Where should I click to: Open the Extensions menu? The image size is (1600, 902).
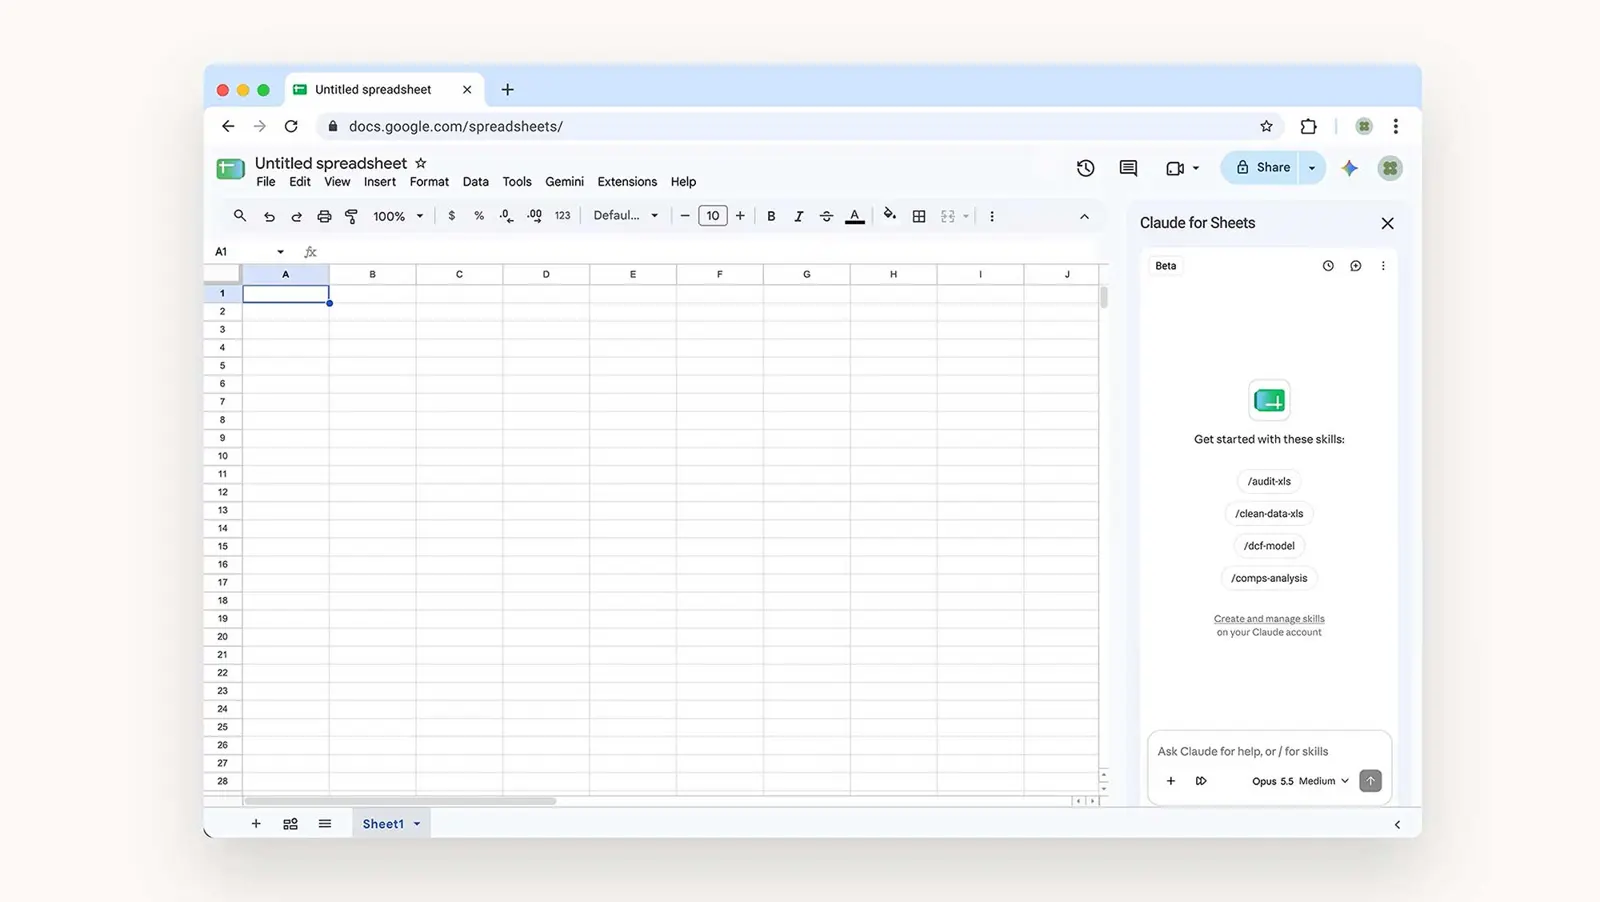click(x=627, y=182)
